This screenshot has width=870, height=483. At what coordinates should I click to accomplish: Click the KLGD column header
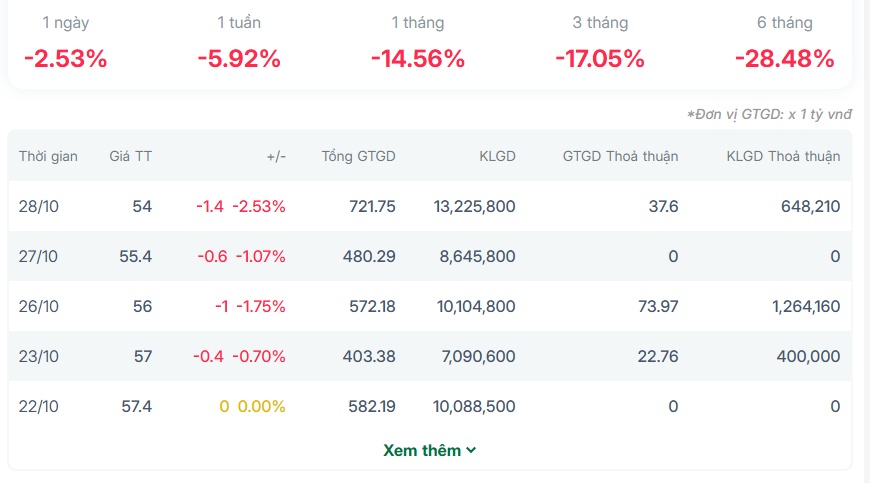[x=497, y=156]
